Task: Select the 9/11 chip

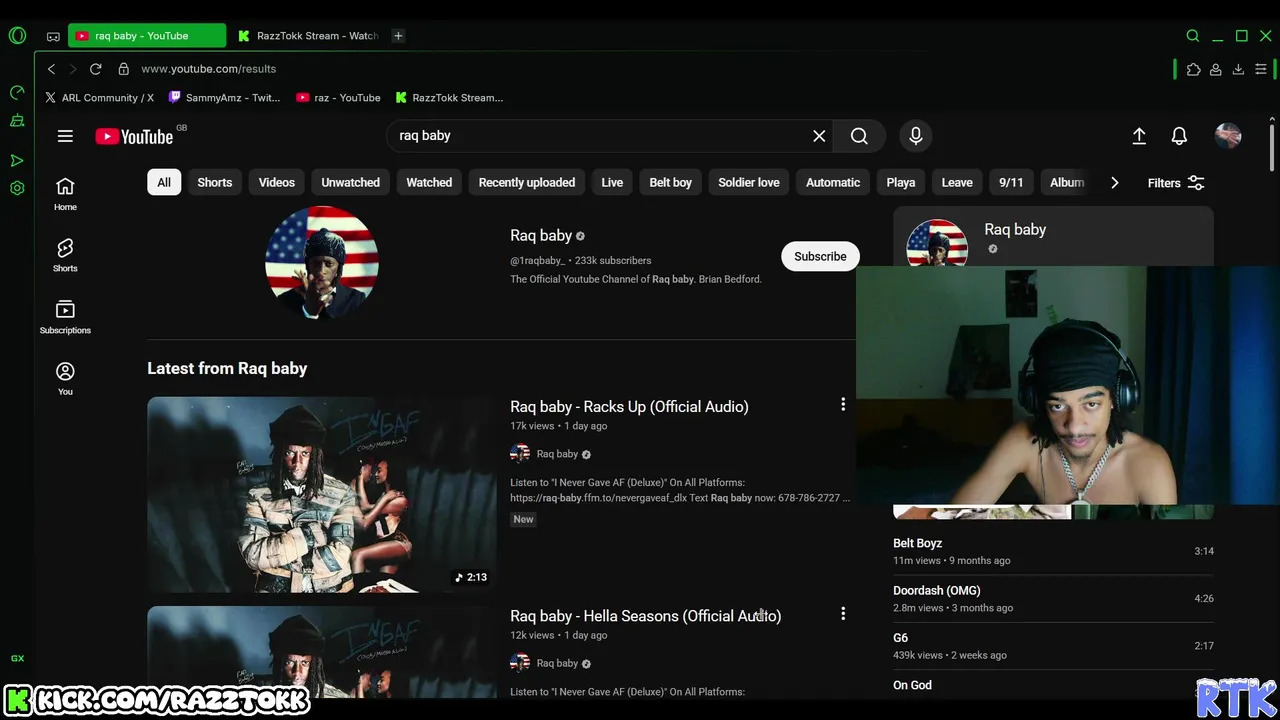Action: click(x=1011, y=182)
